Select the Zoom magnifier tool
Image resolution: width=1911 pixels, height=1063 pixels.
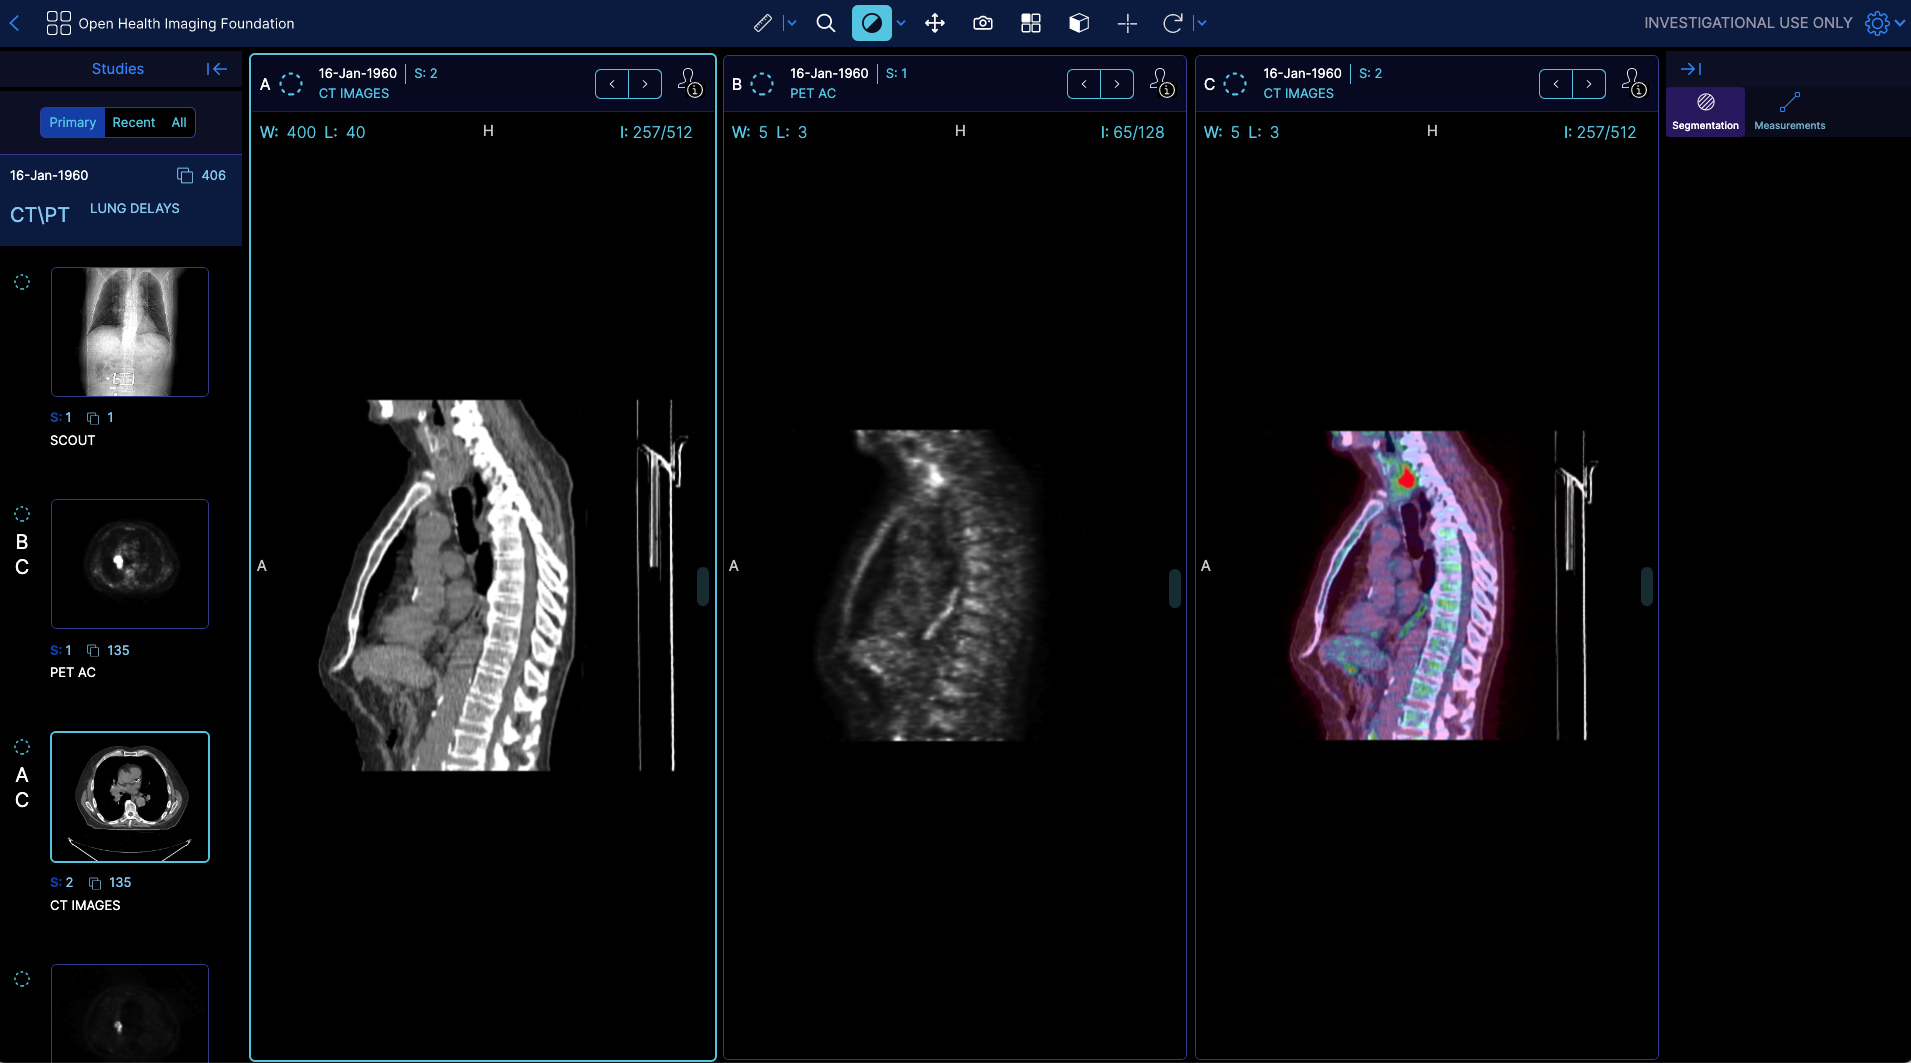click(x=825, y=23)
